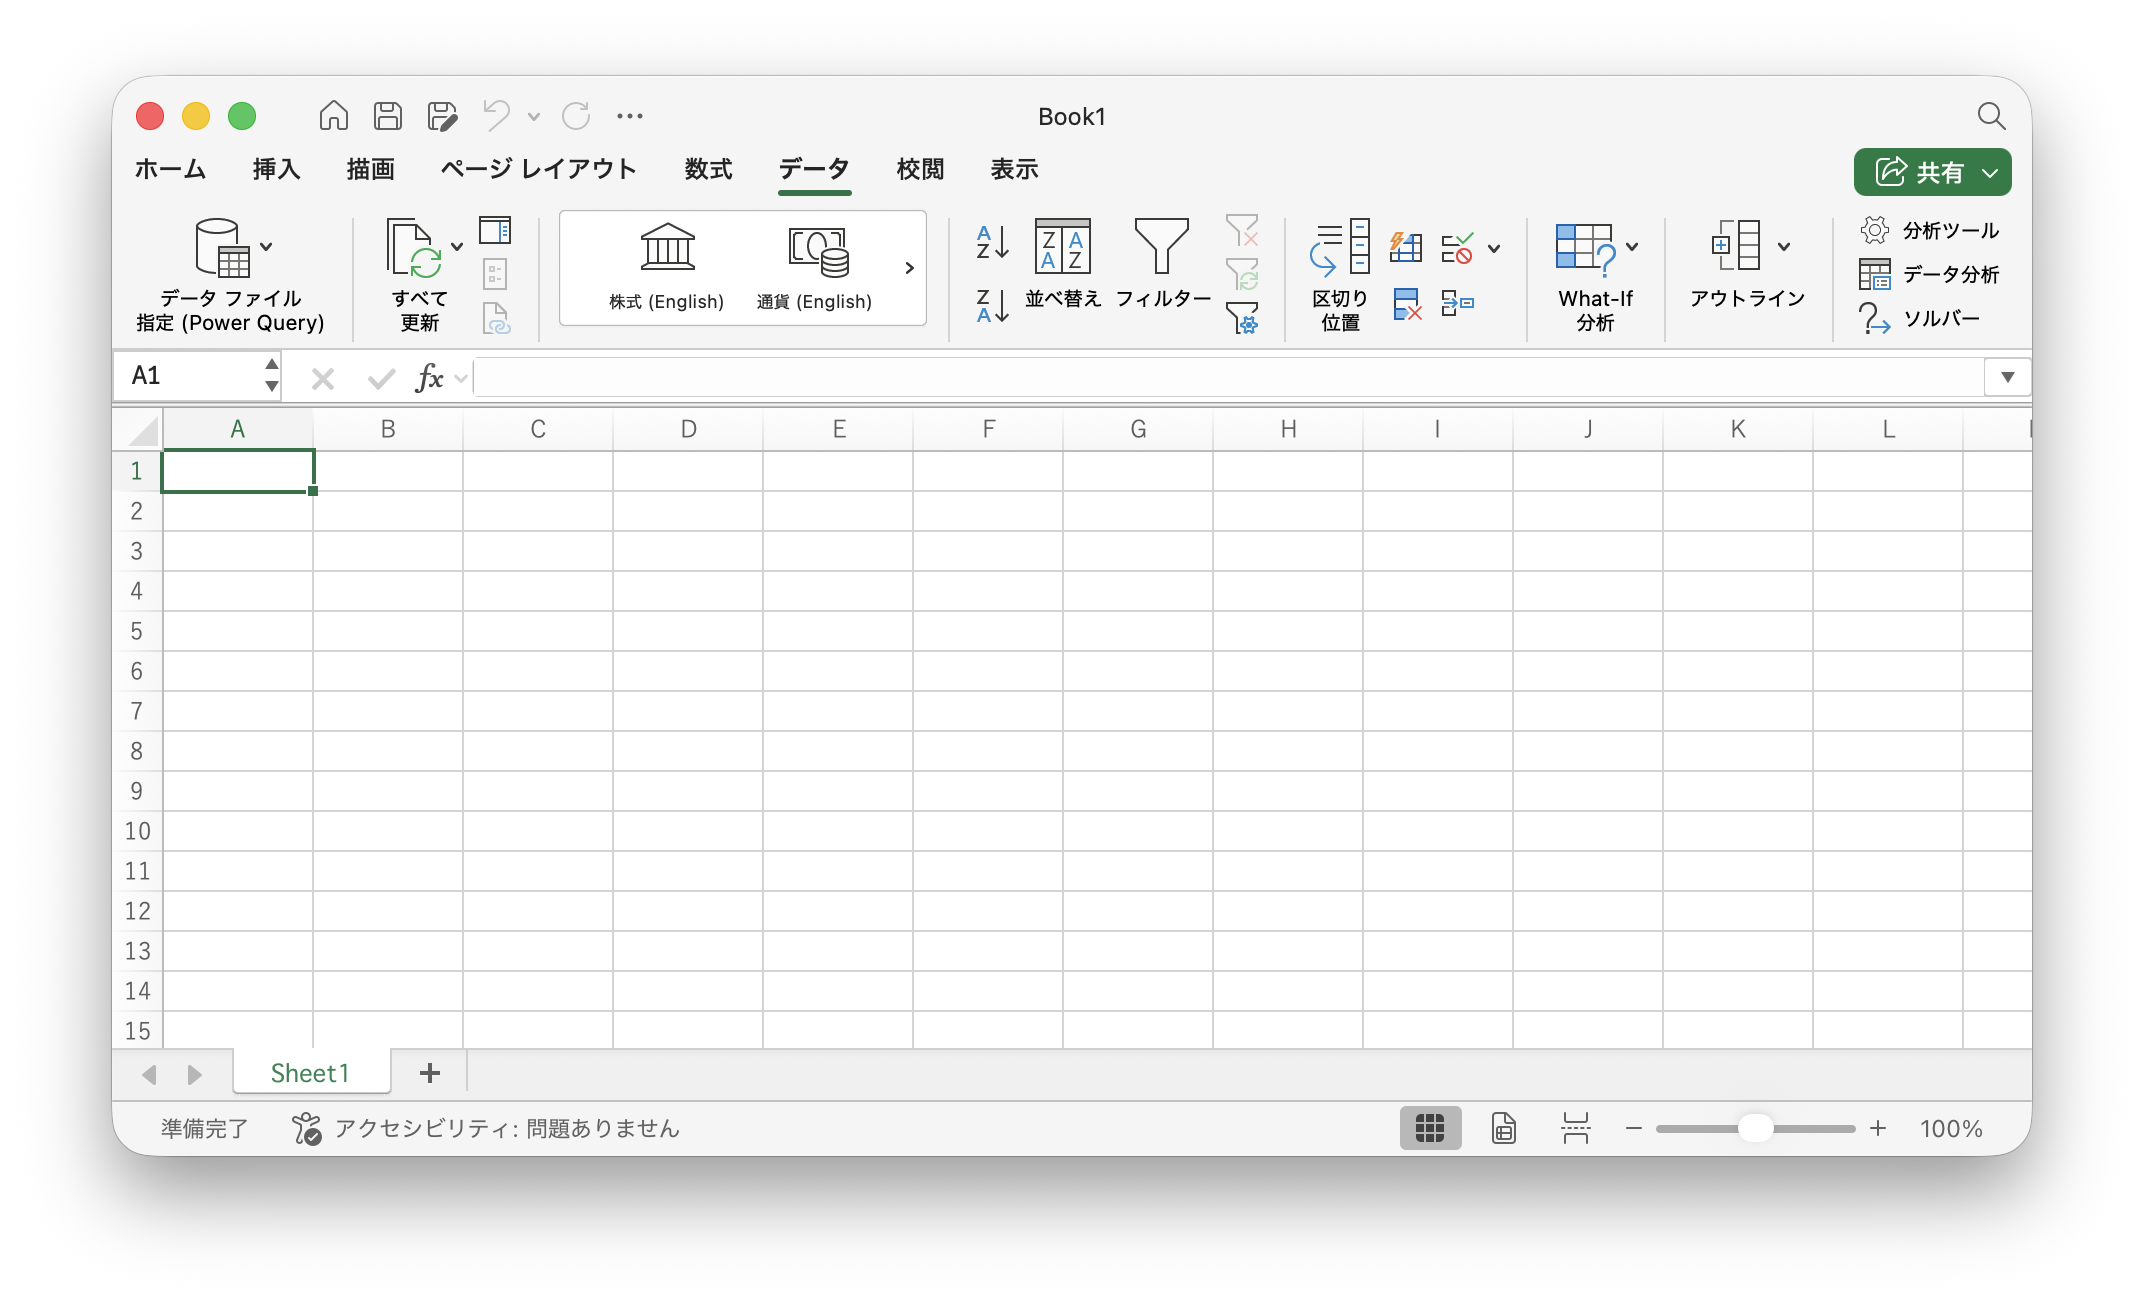Toggle the フィルター funnel button
The width and height of the screenshot is (2144, 1304).
click(1162, 264)
